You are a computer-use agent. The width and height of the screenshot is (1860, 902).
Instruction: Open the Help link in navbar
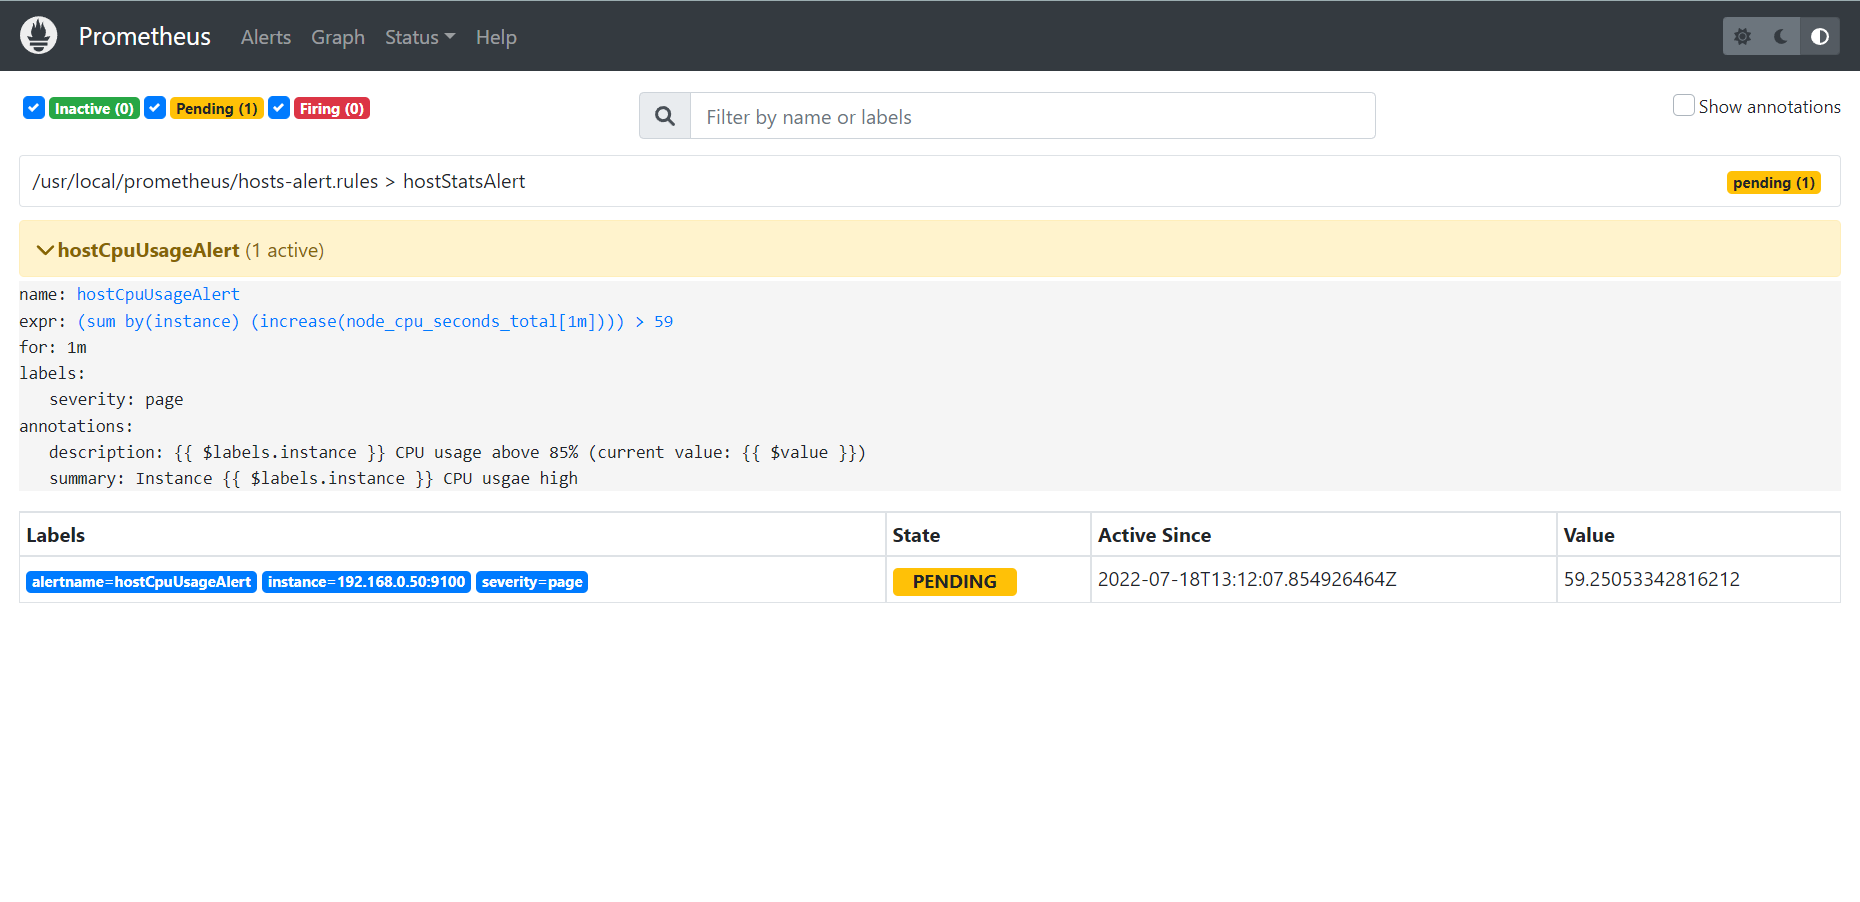coord(496,37)
